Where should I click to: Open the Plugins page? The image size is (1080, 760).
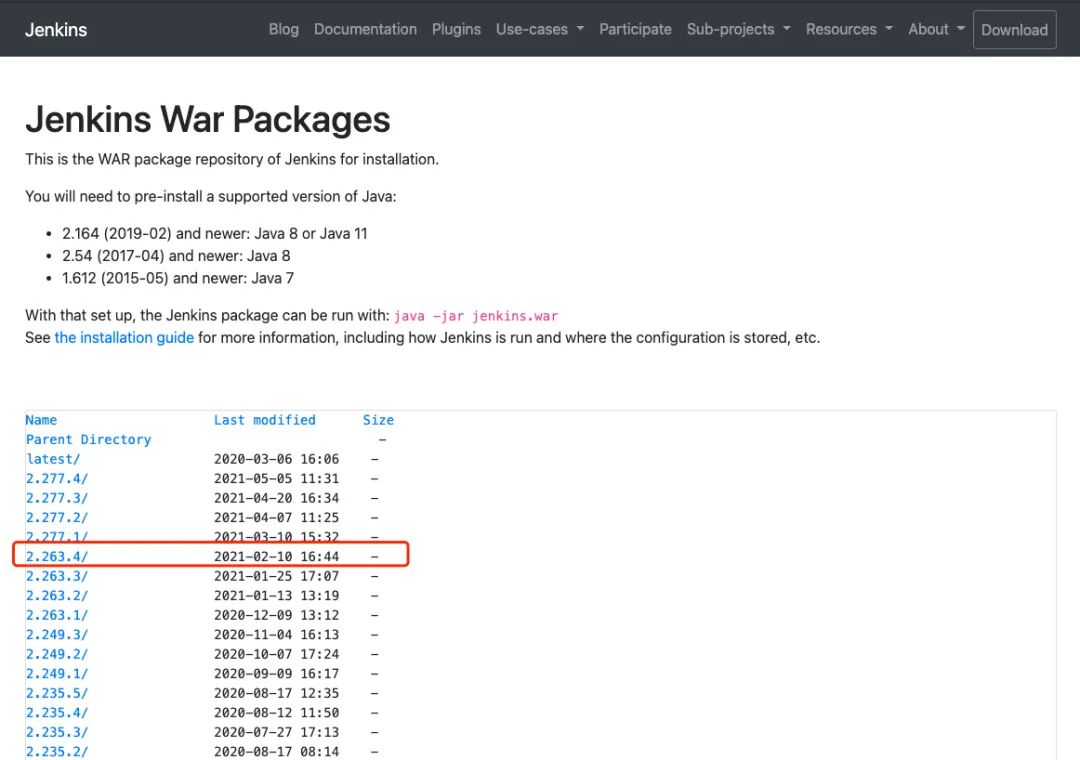[x=456, y=29]
